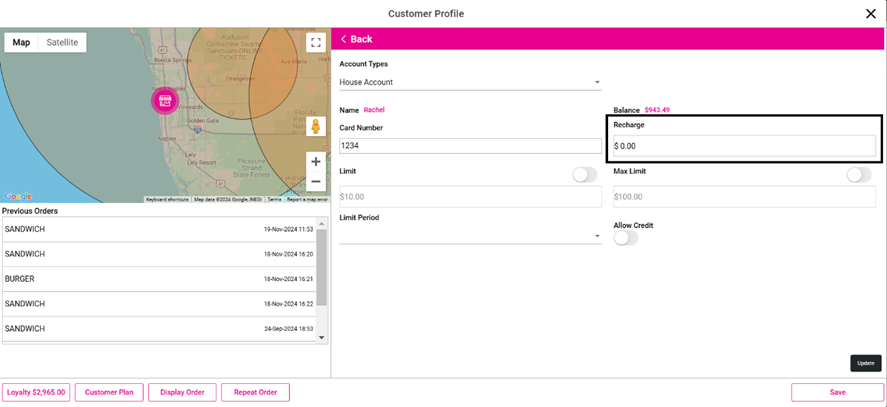Toggle fullscreen view on the map
887x407 pixels.
[x=316, y=42]
